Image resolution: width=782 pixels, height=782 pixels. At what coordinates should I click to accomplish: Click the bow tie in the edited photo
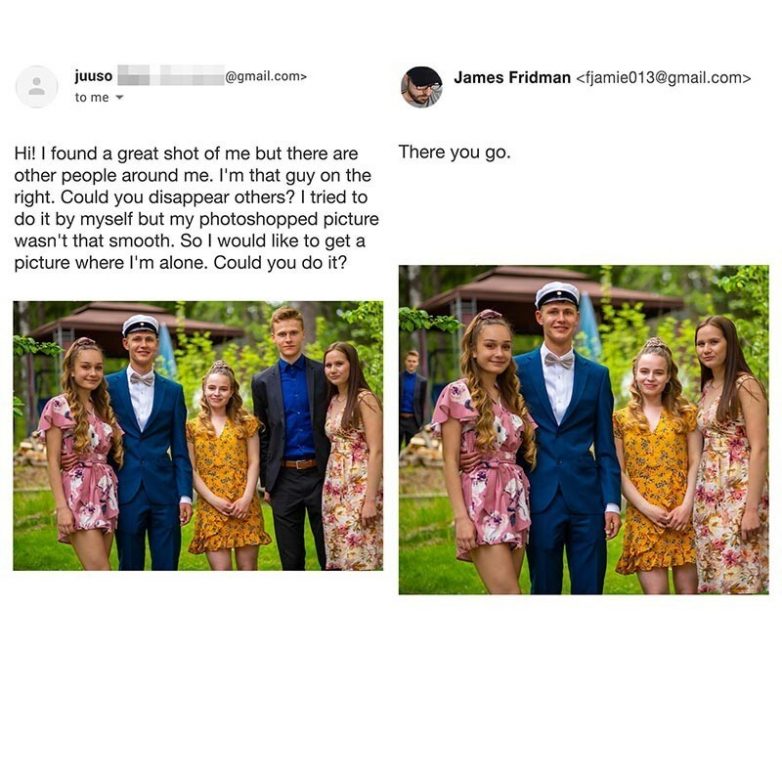tap(559, 360)
